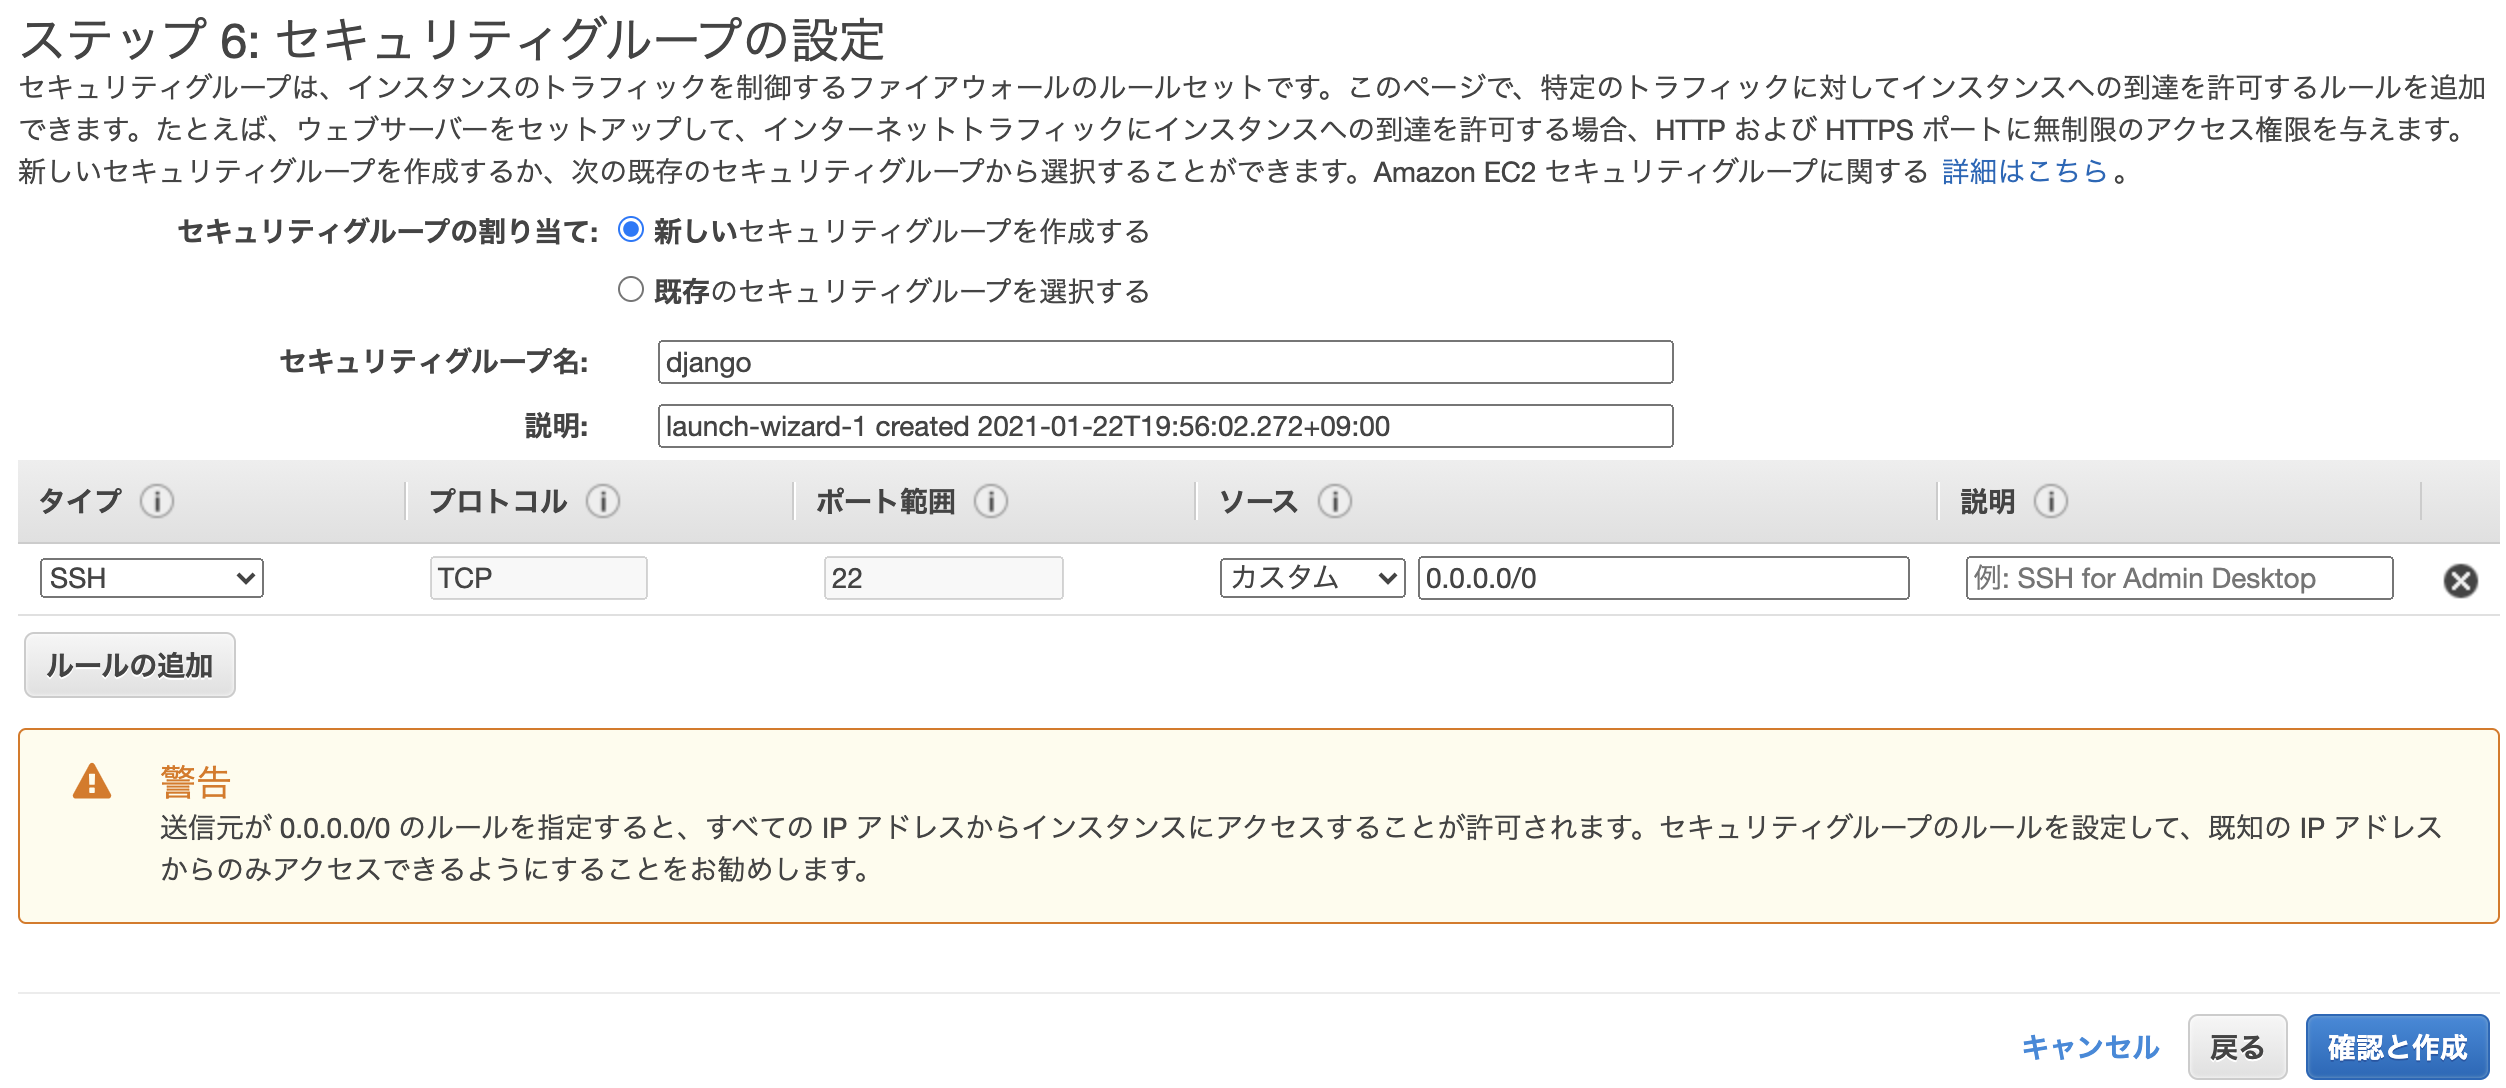Open the 詳細はこちら link
This screenshot has height=1088, width=2506.
[x=2030, y=173]
